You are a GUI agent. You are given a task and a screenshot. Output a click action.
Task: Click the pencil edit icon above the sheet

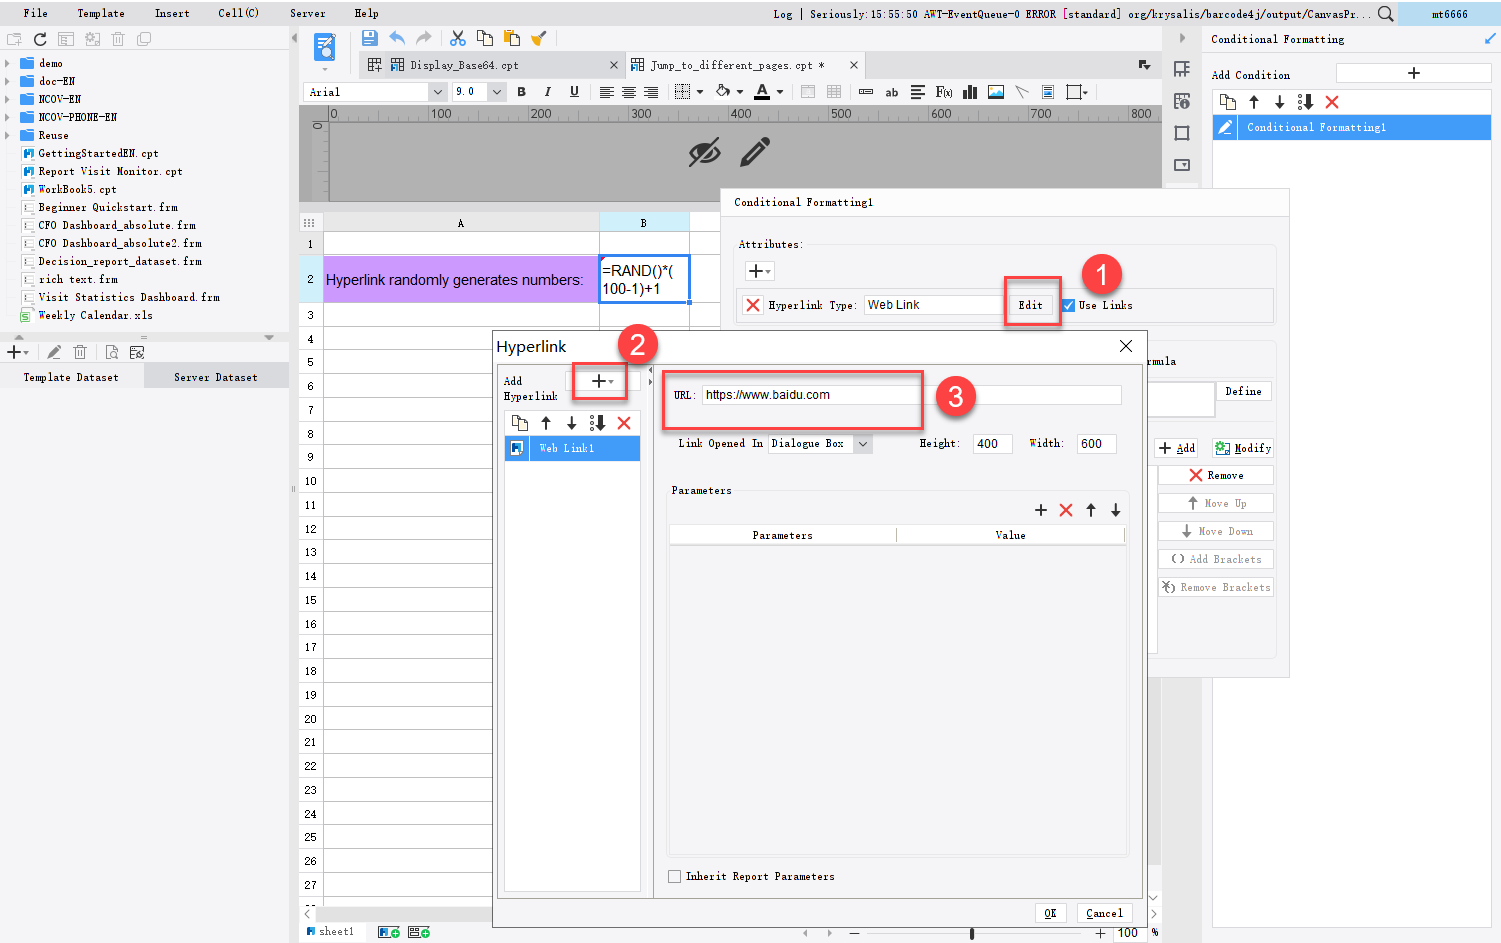(x=755, y=152)
